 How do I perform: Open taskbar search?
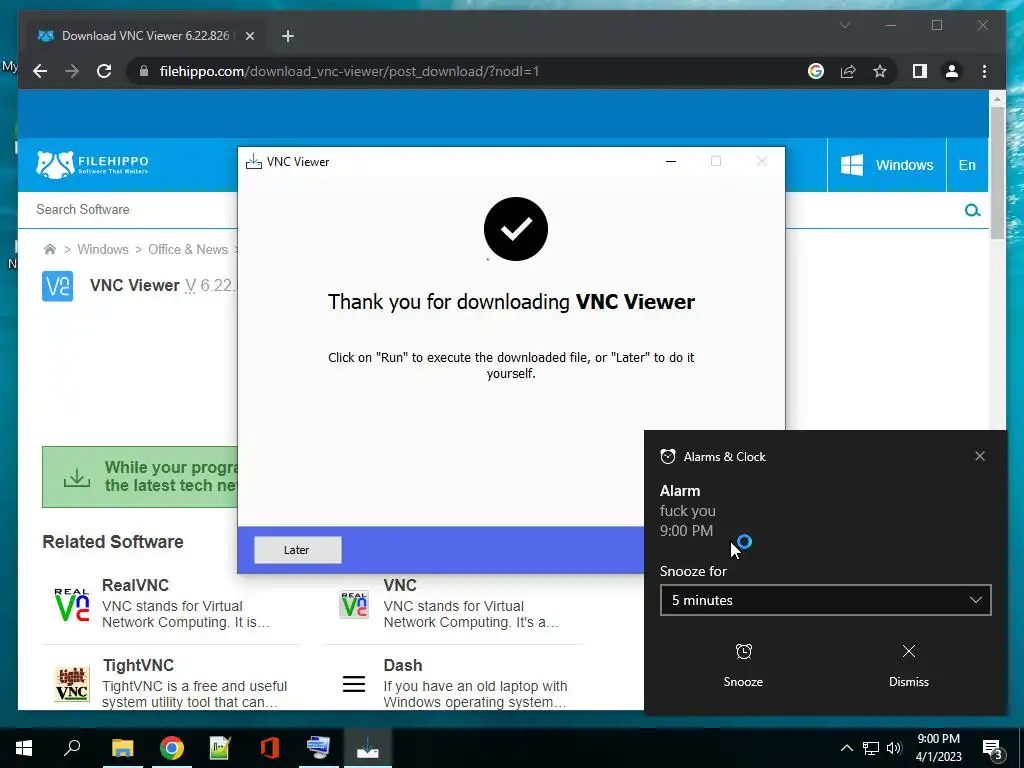click(72, 748)
